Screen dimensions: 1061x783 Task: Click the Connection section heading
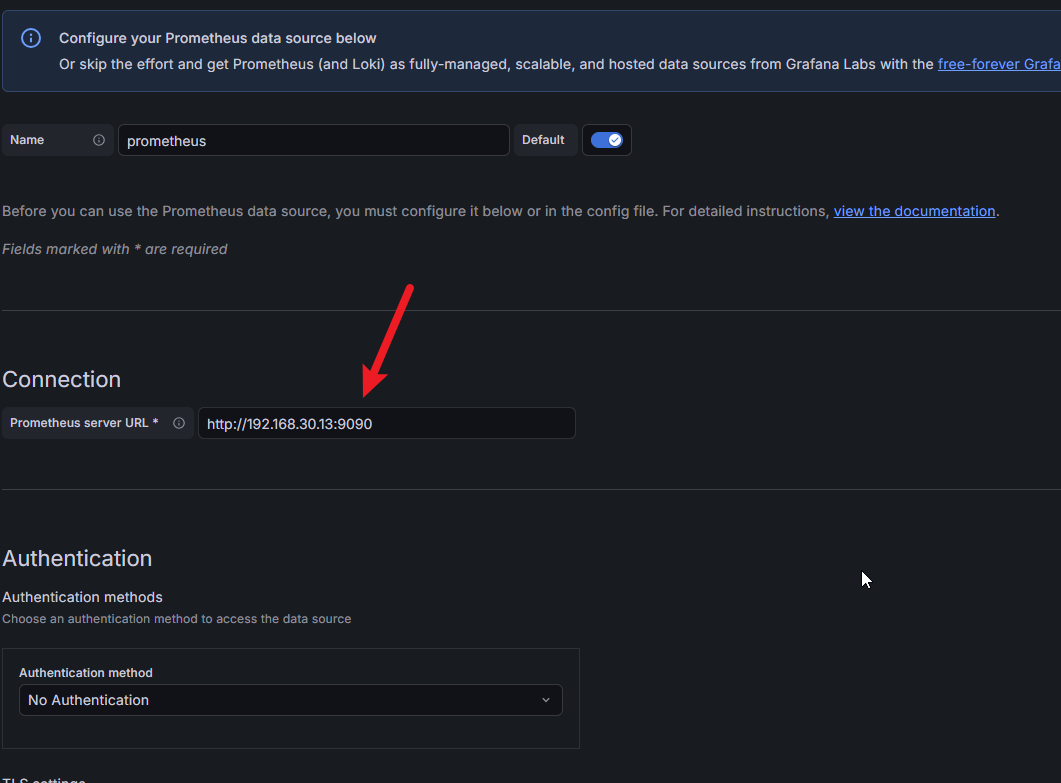(x=62, y=380)
